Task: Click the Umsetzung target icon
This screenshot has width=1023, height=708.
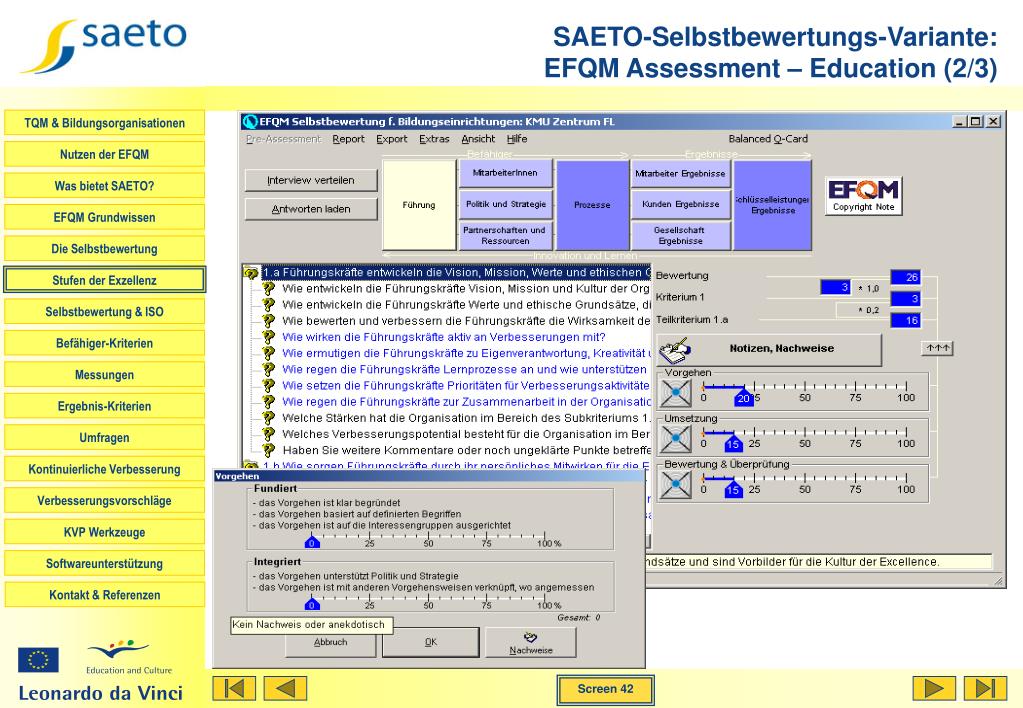Action: [676, 439]
